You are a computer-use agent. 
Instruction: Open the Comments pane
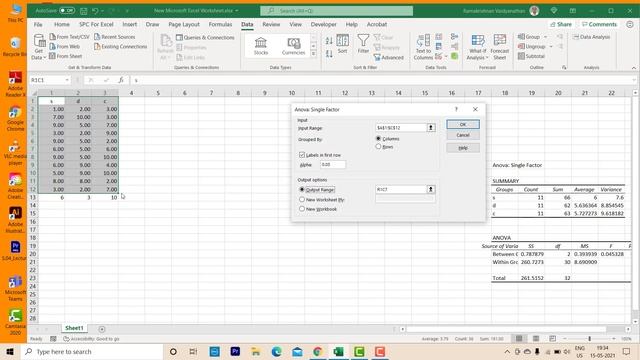(599, 24)
